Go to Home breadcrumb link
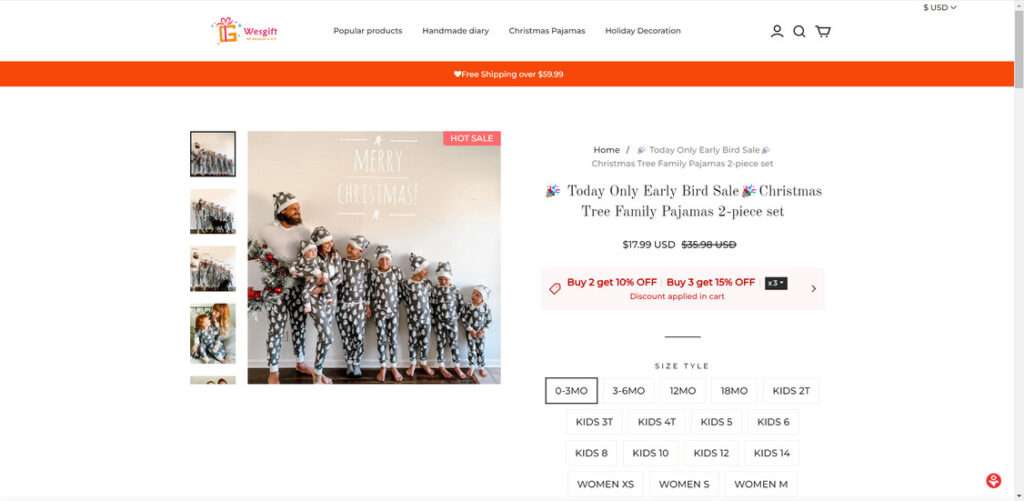Image resolution: width=1024 pixels, height=501 pixels. 606,150
